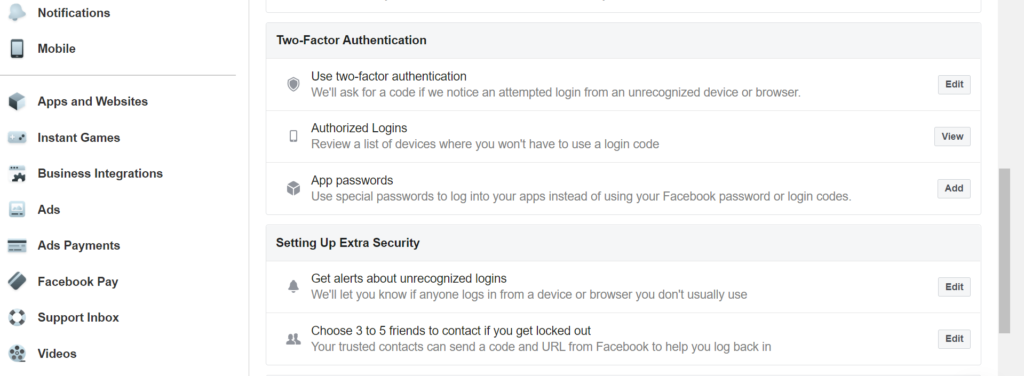The width and height of the screenshot is (1024, 376).
Task: Click the Facebook Pay tag icon
Action: (17, 281)
